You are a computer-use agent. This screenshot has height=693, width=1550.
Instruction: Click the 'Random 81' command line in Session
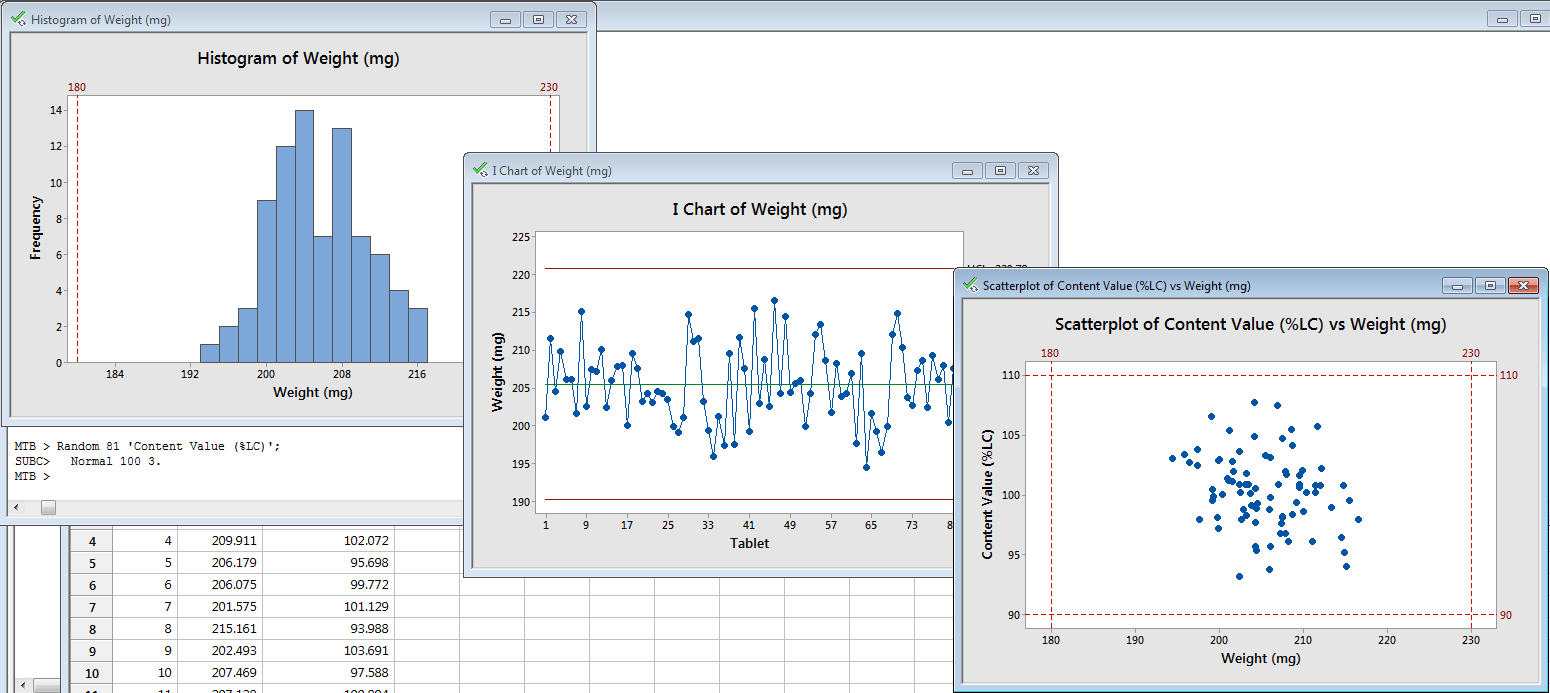[x=148, y=446]
